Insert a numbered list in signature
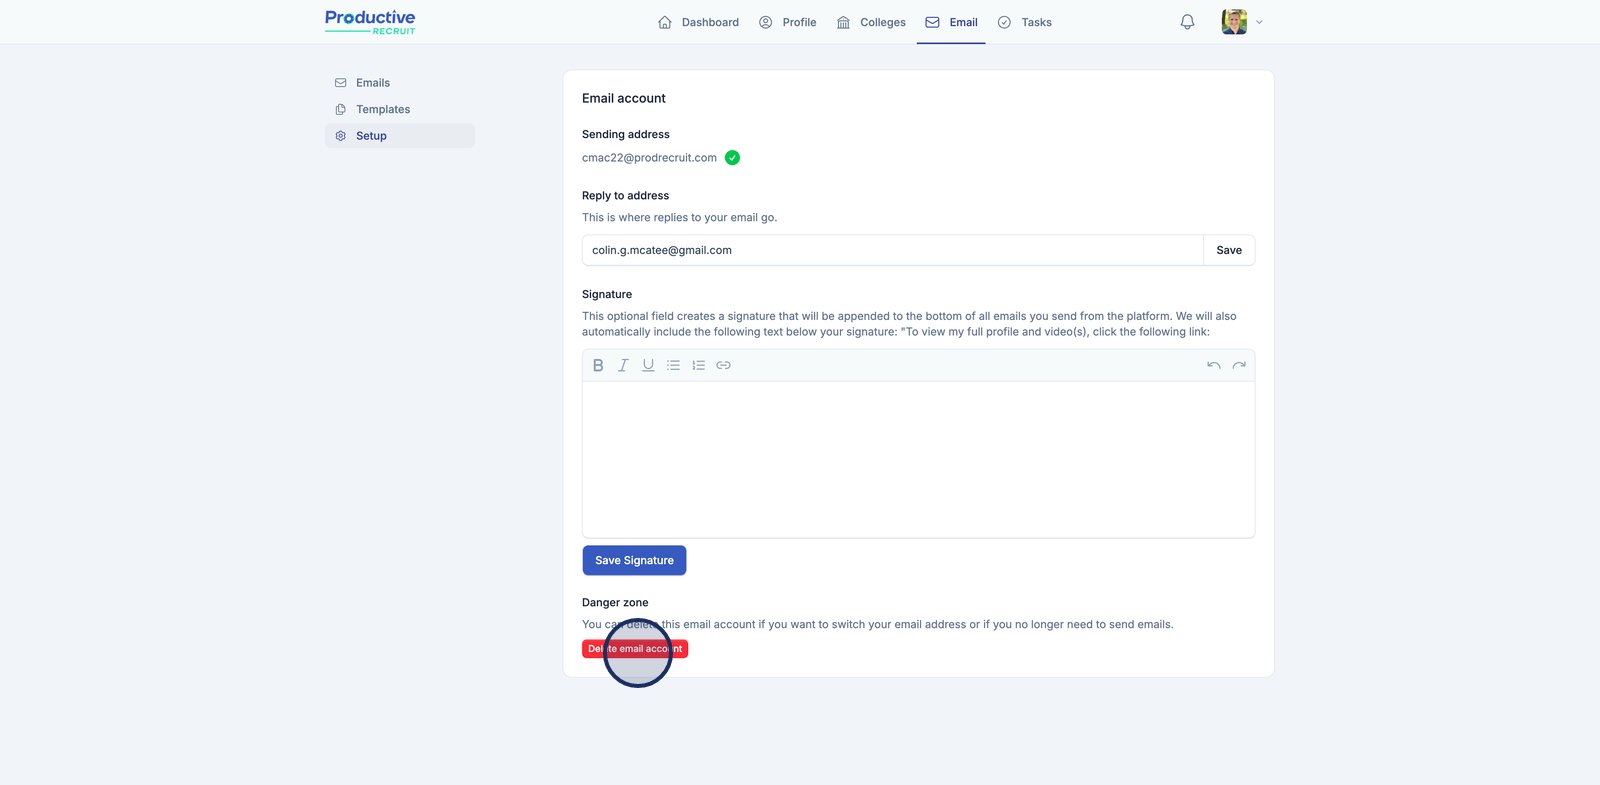Screen dimensions: 1600x785 coord(698,365)
